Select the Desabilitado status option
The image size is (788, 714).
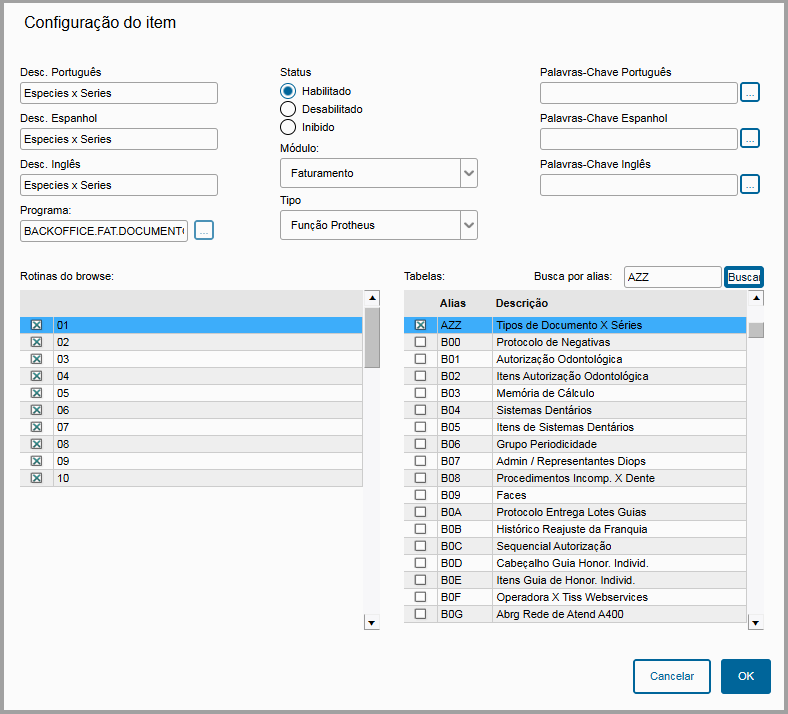pos(288,109)
